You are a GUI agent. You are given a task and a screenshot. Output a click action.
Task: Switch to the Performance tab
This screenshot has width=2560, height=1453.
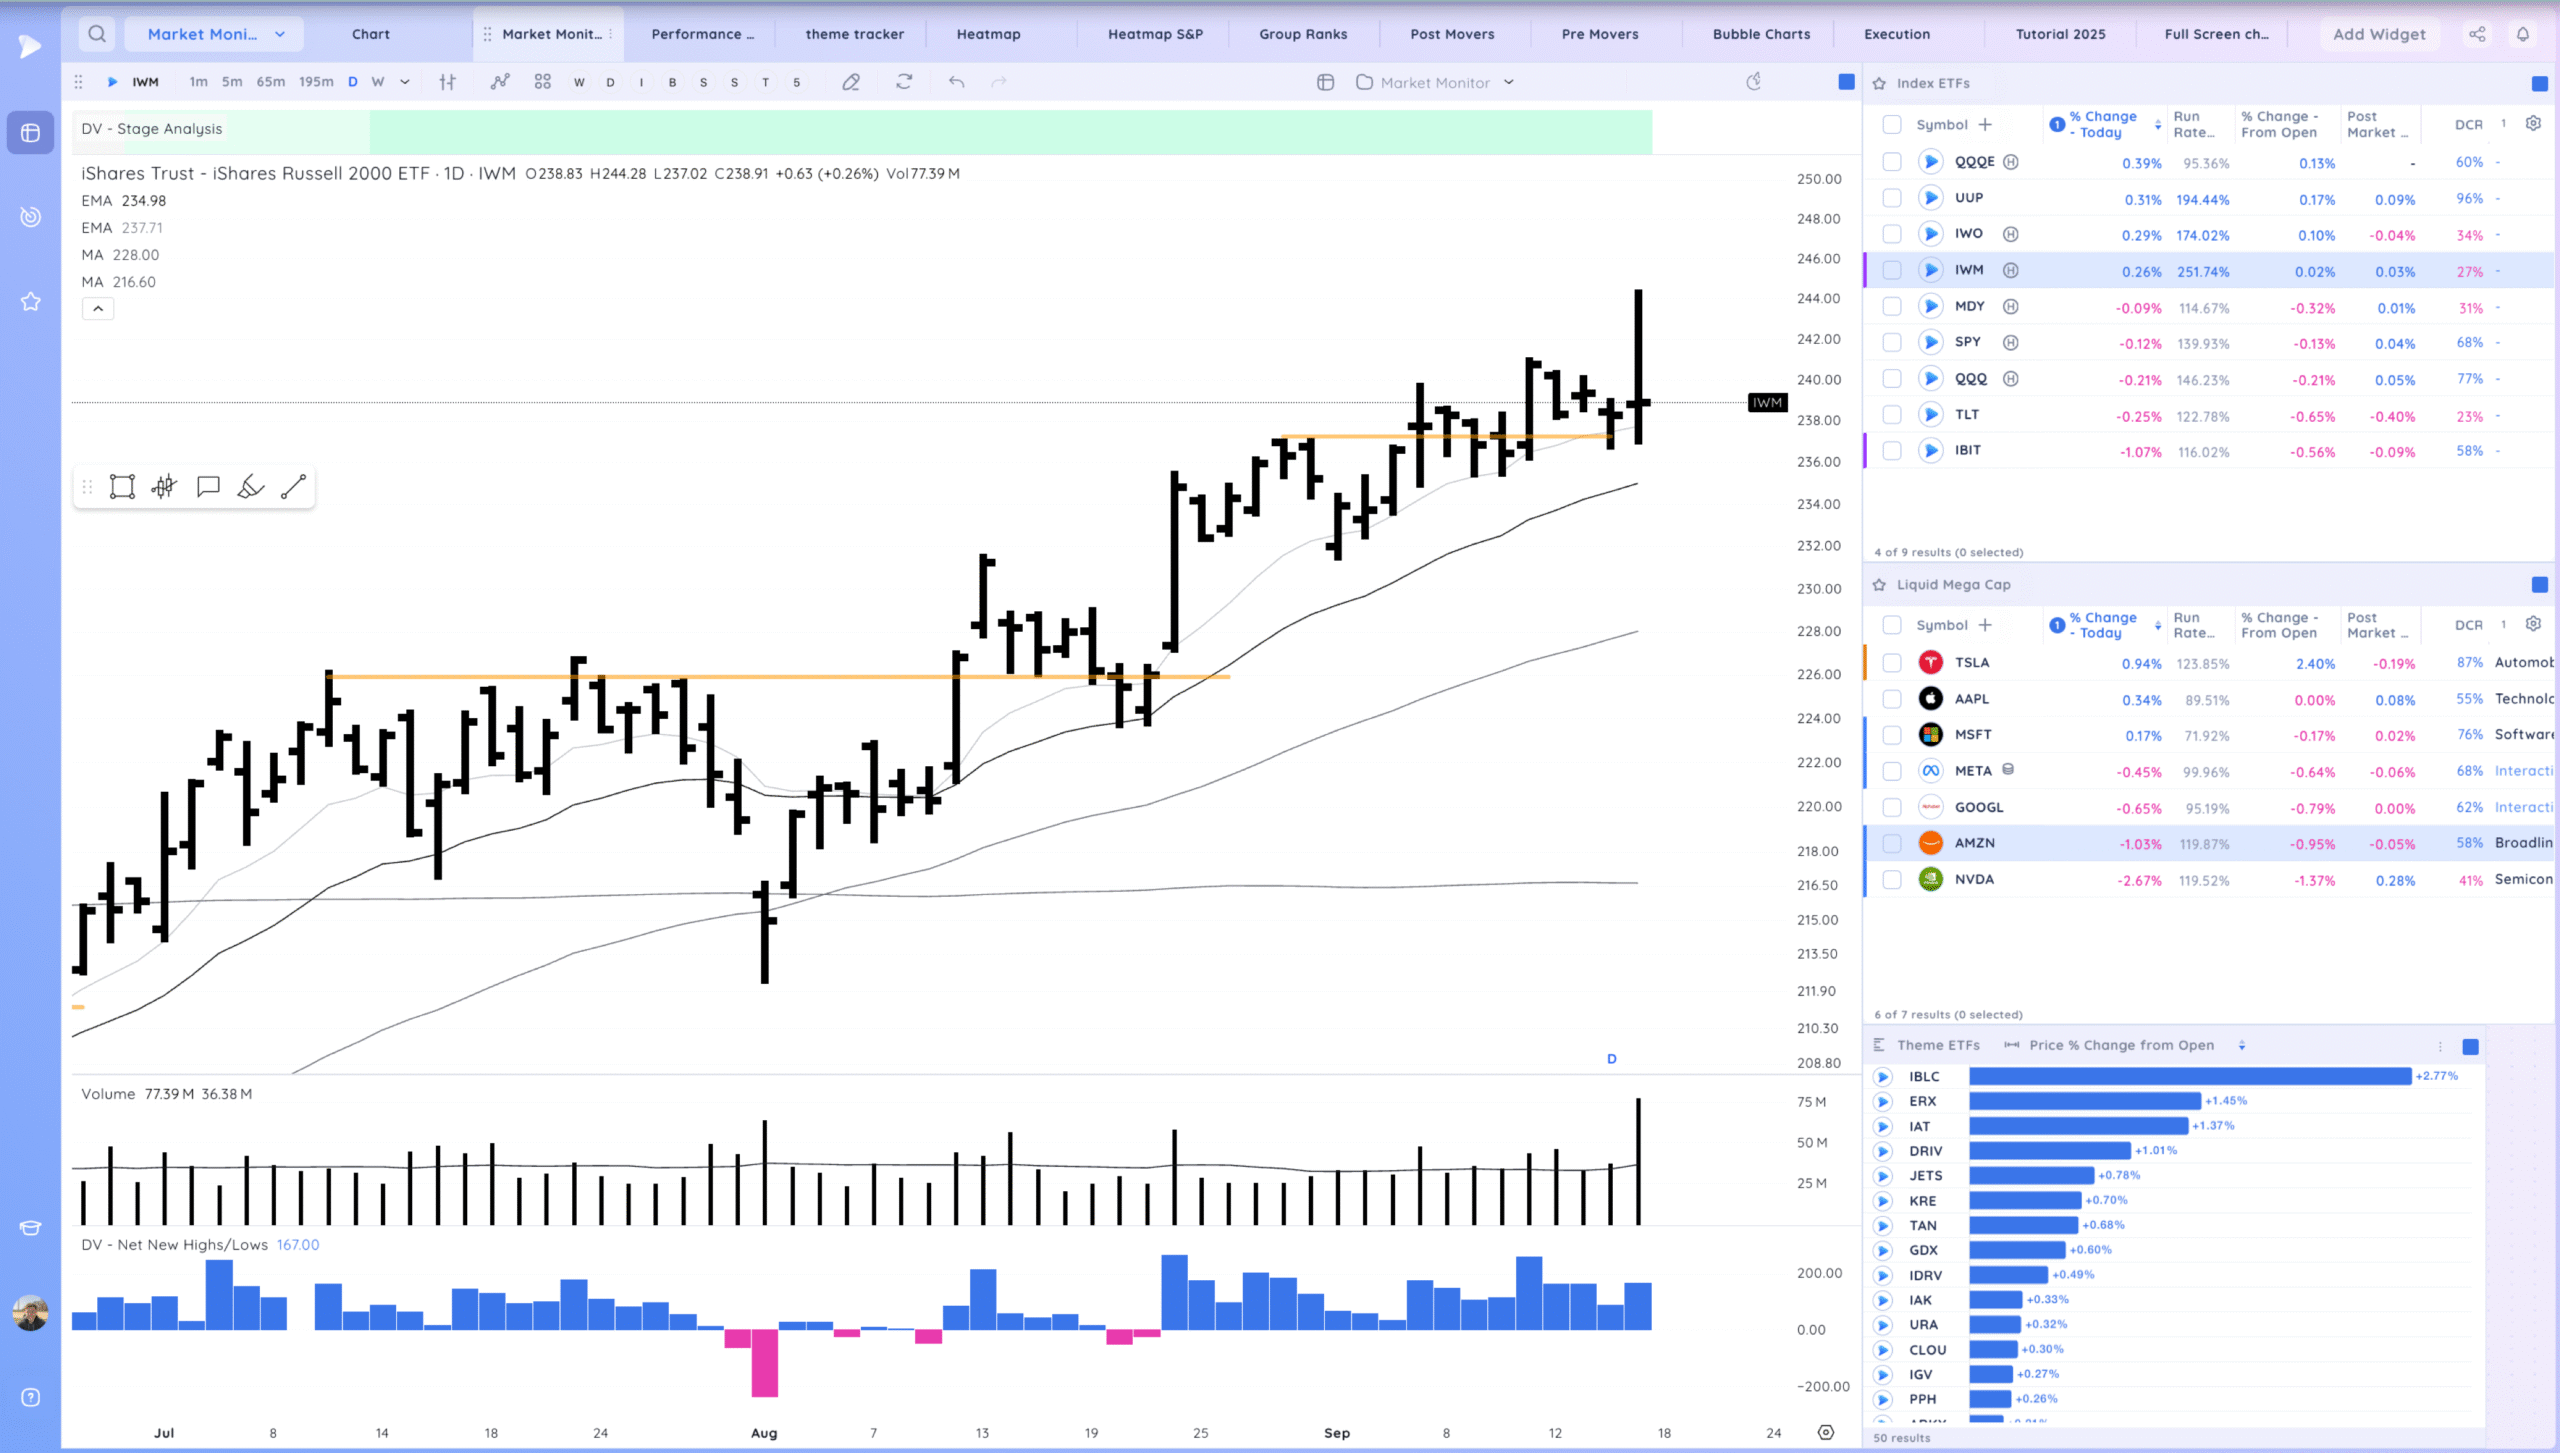pos(702,34)
